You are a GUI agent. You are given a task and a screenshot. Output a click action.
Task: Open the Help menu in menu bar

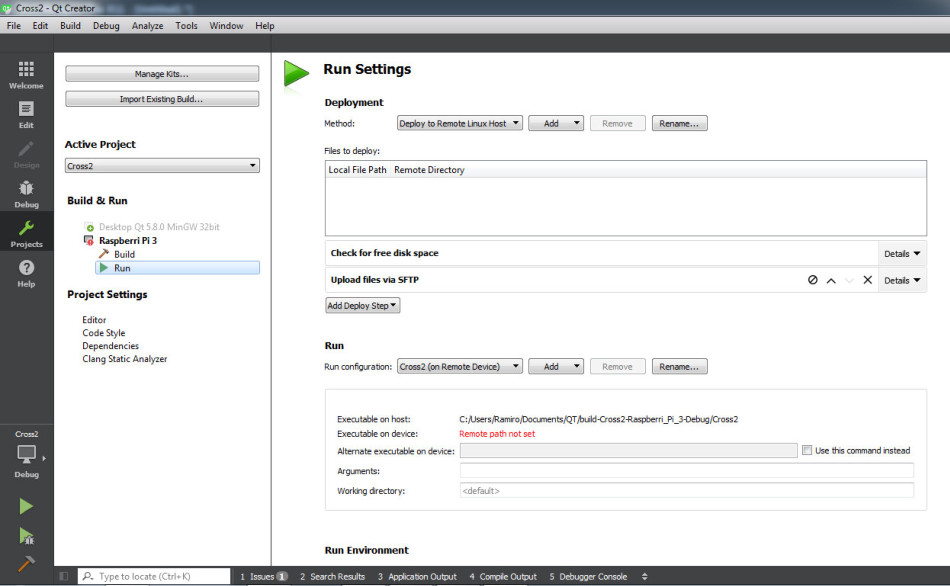pos(264,25)
